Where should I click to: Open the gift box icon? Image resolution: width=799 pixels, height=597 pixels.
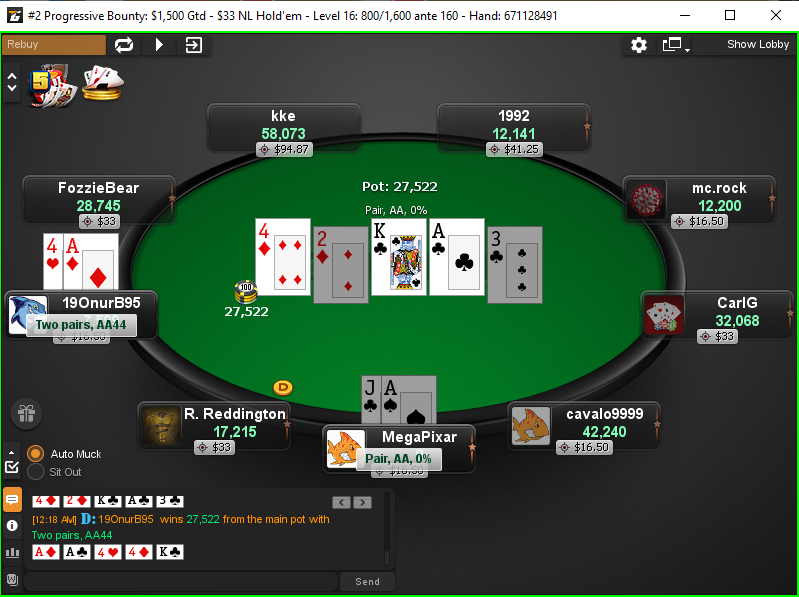coord(26,413)
